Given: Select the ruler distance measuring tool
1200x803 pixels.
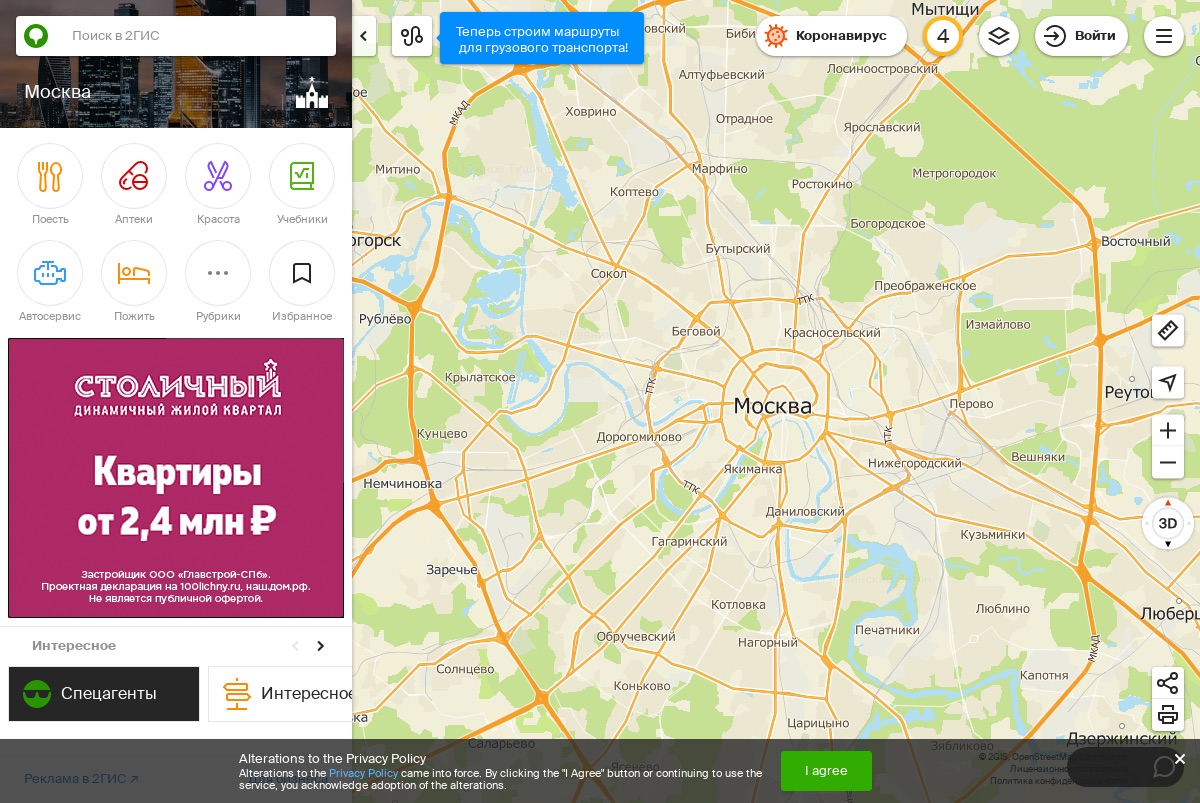Looking at the screenshot, I should pos(1168,330).
